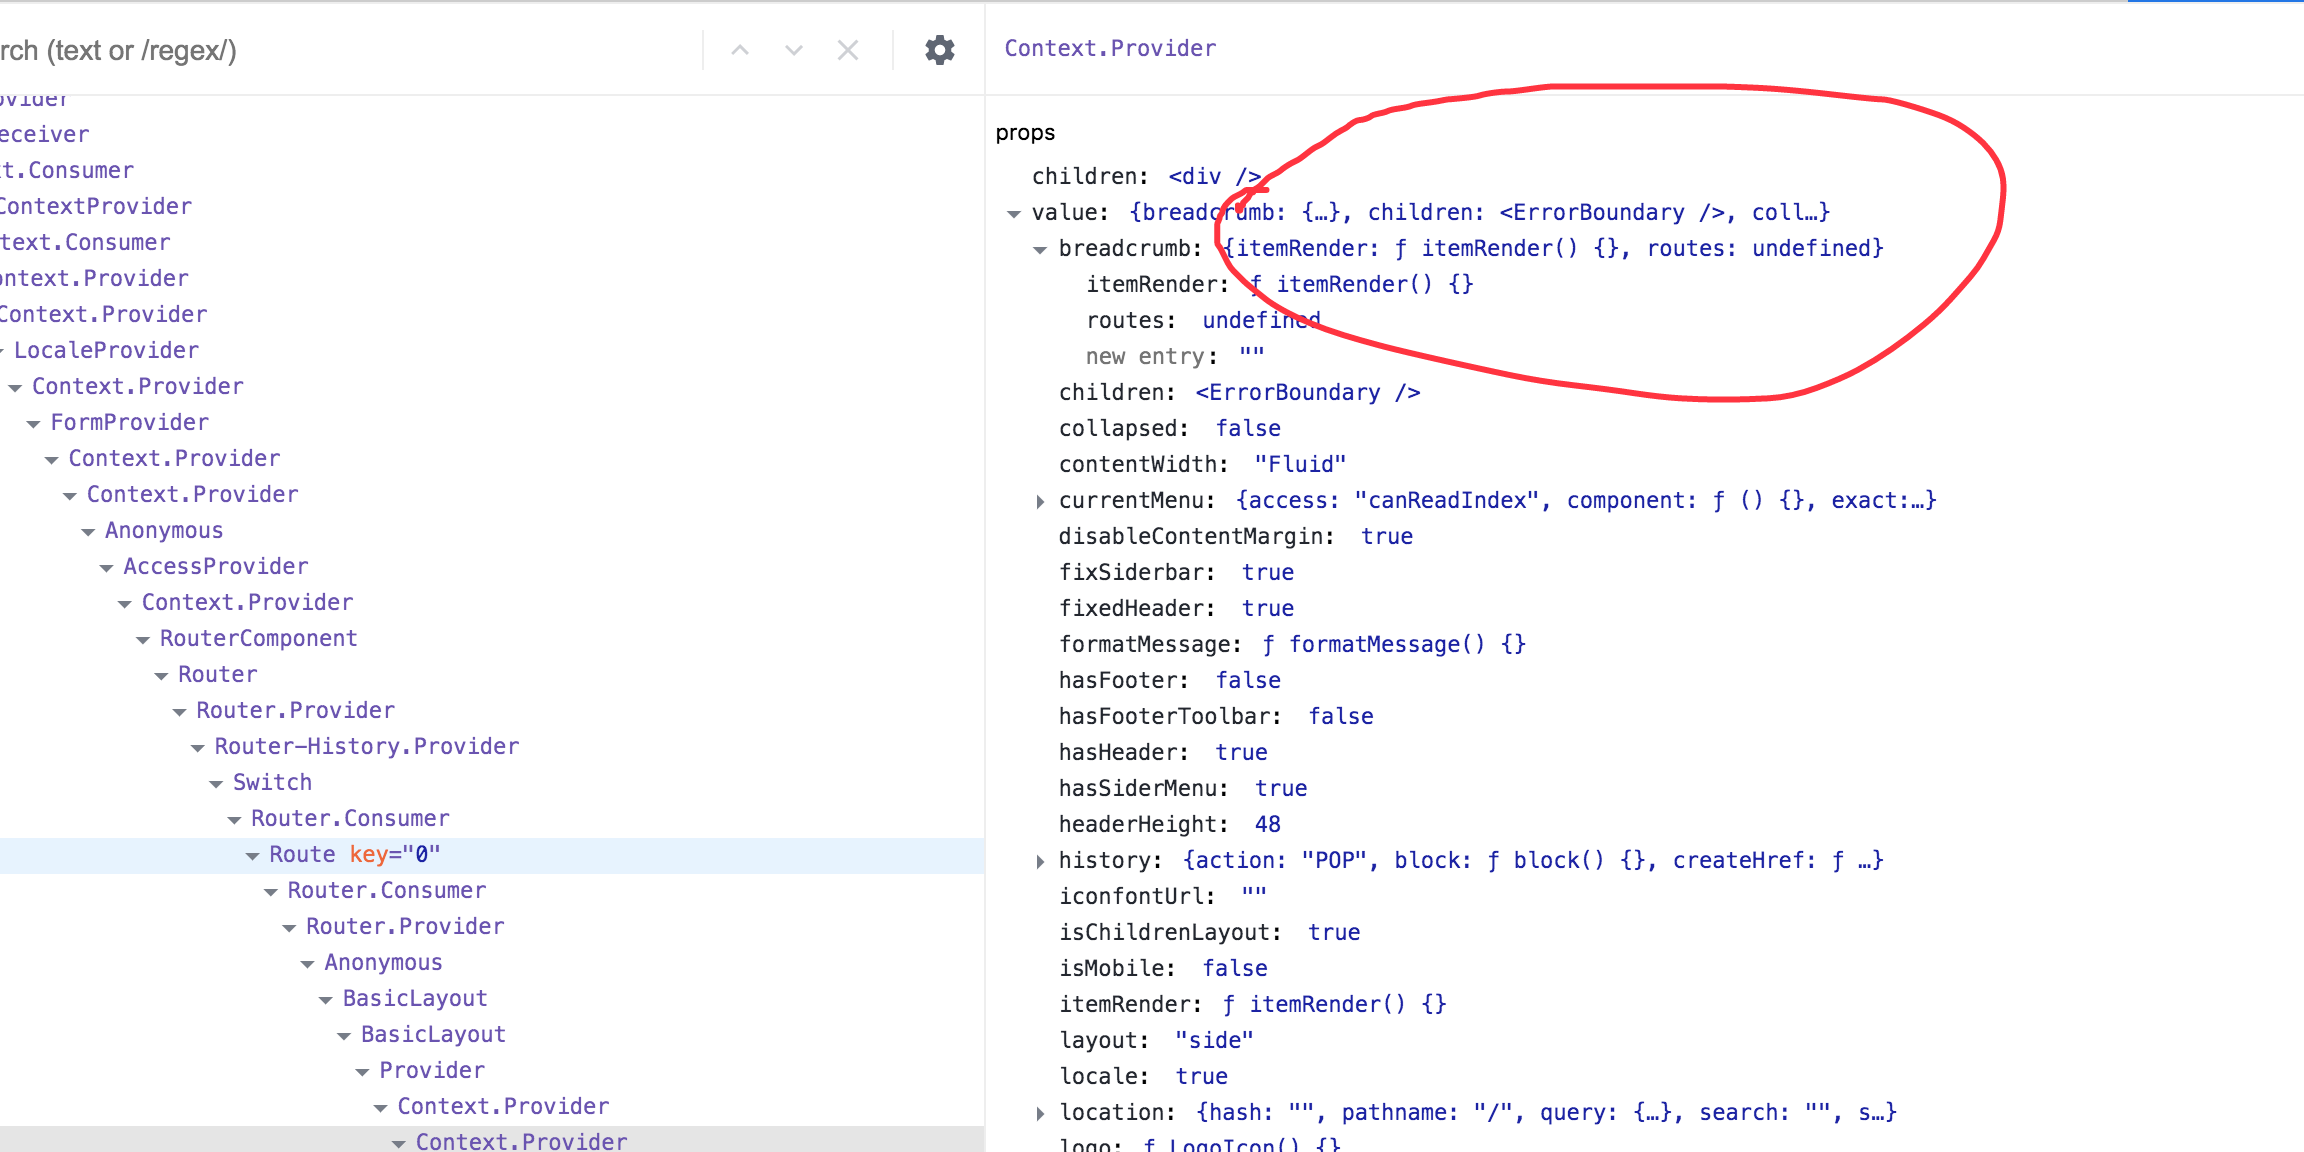The width and height of the screenshot is (2304, 1152).
Task: Collapse the breadcrumb prop
Action: [1040, 248]
